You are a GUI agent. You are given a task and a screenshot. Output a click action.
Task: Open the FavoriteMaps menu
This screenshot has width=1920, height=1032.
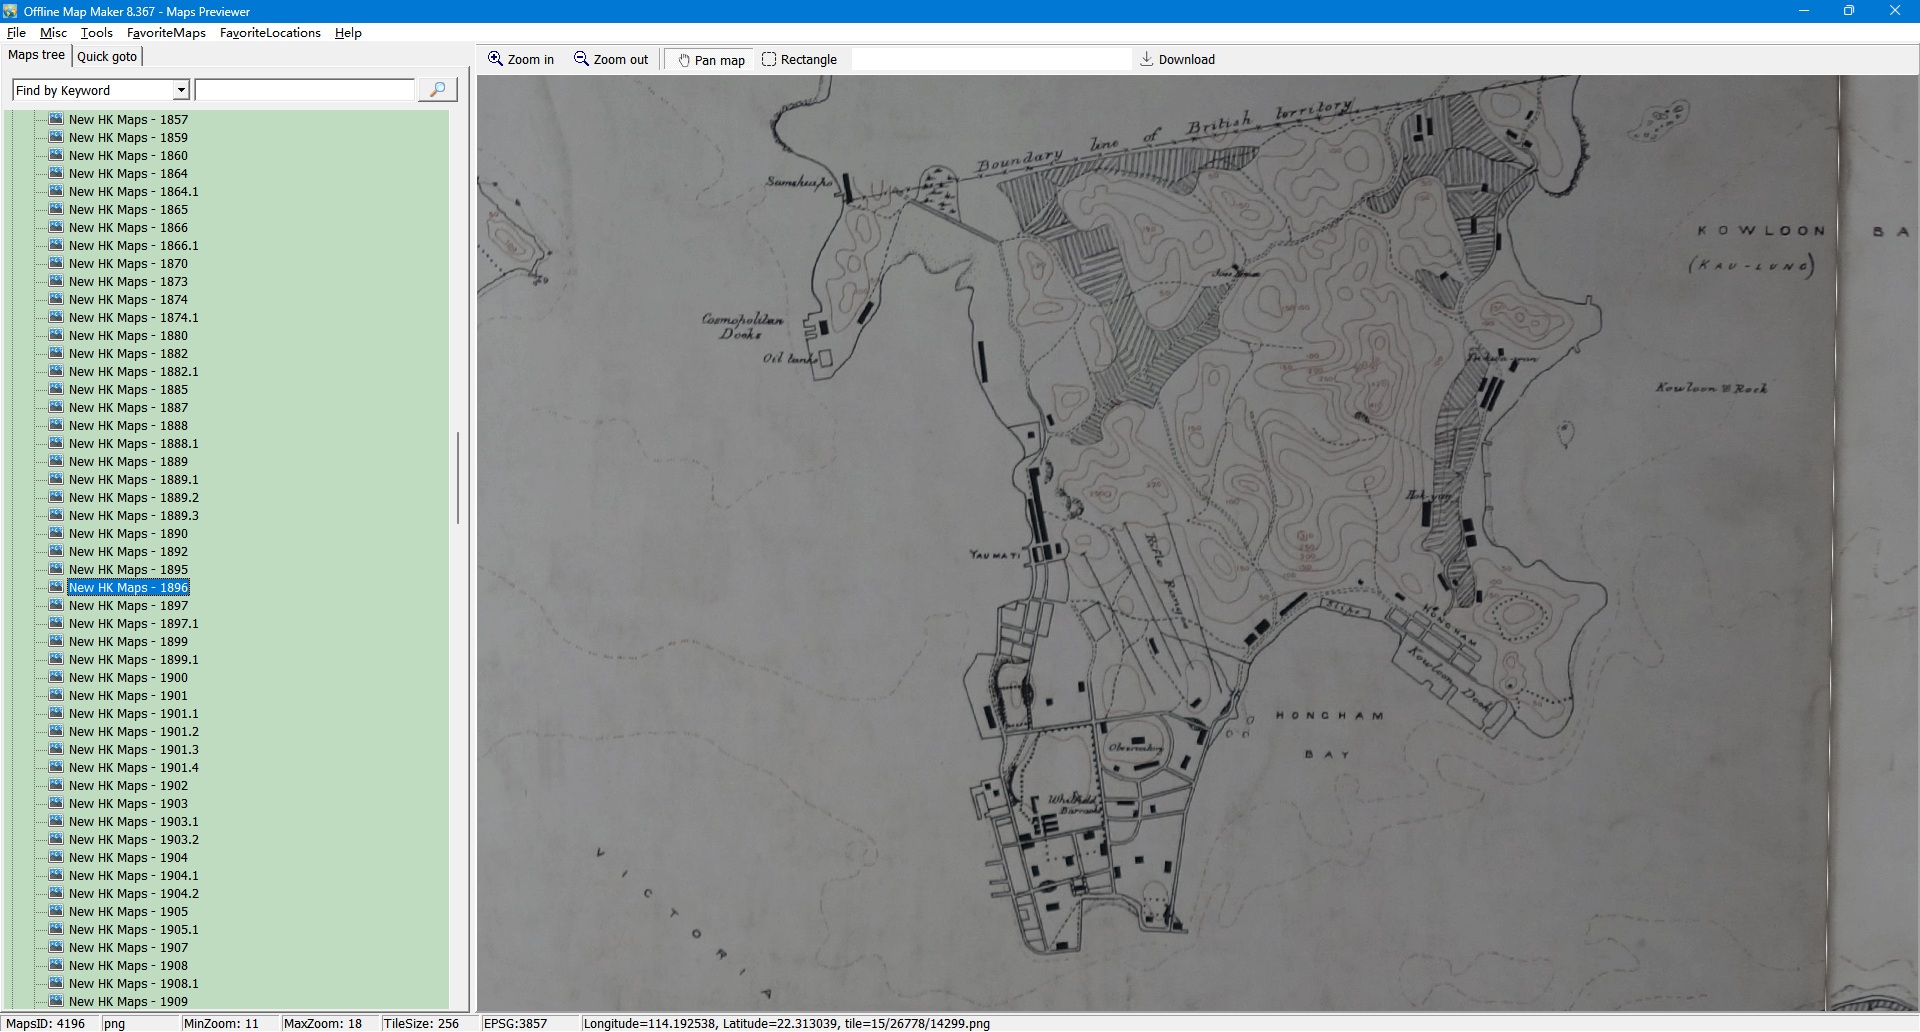click(166, 33)
